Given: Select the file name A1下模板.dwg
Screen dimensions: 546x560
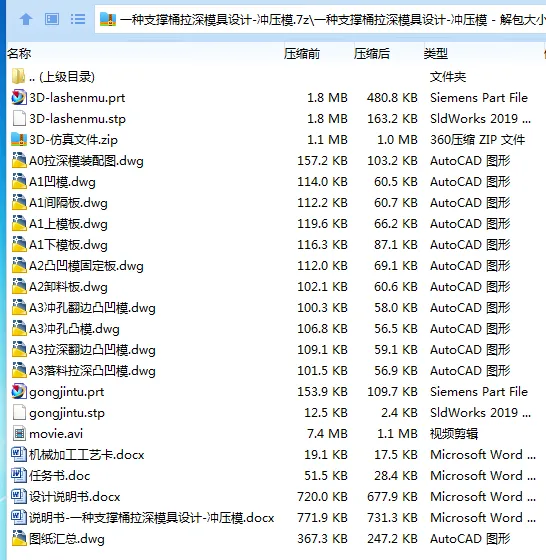Looking at the screenshot, I should pos(68,245).
